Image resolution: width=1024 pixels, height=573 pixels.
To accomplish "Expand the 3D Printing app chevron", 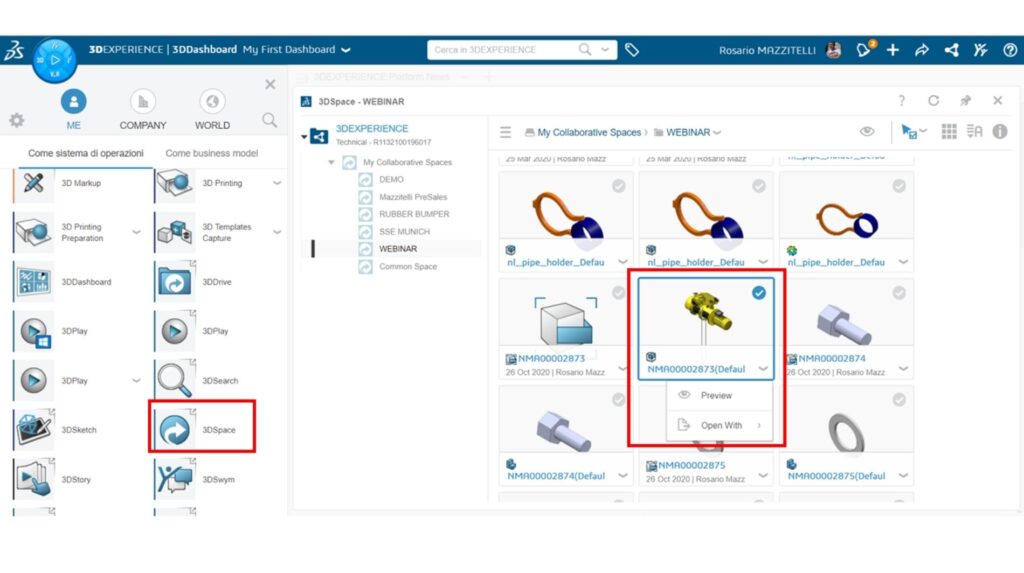I will [277, 184].
